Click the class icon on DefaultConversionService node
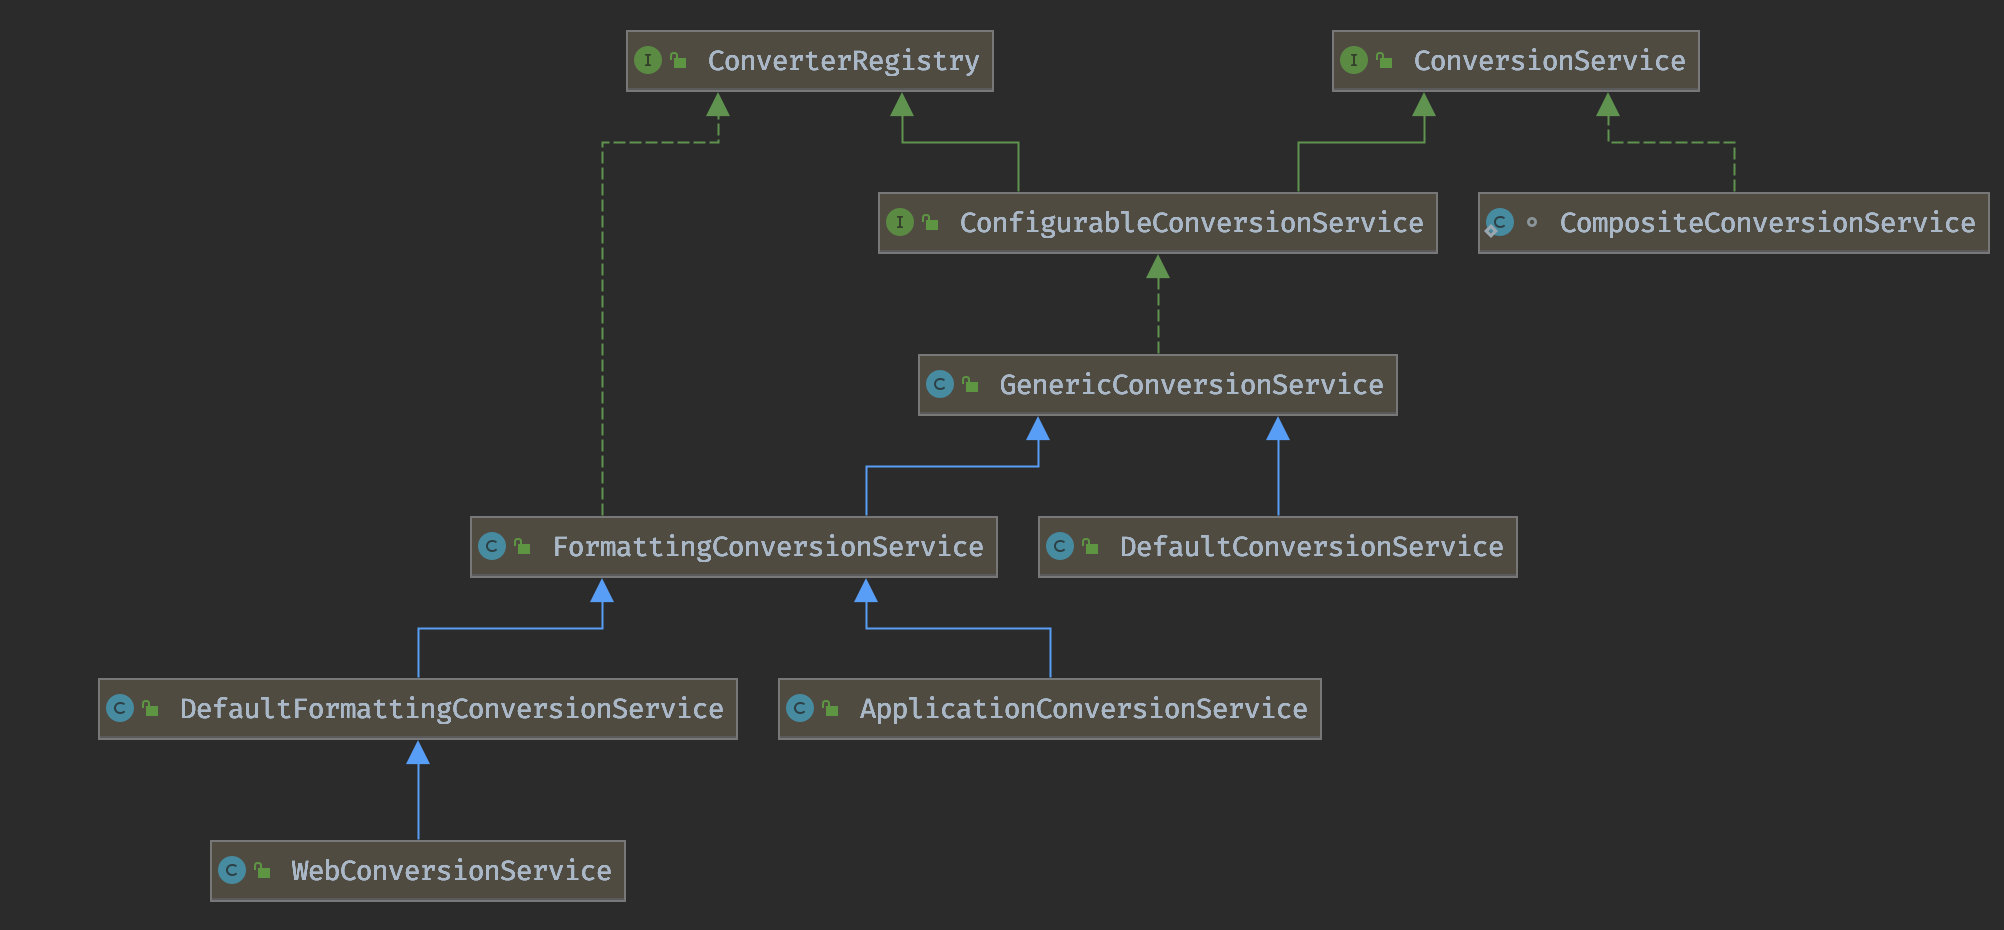The width and height of the screenshot is (2004, 930). (1060, 546)
